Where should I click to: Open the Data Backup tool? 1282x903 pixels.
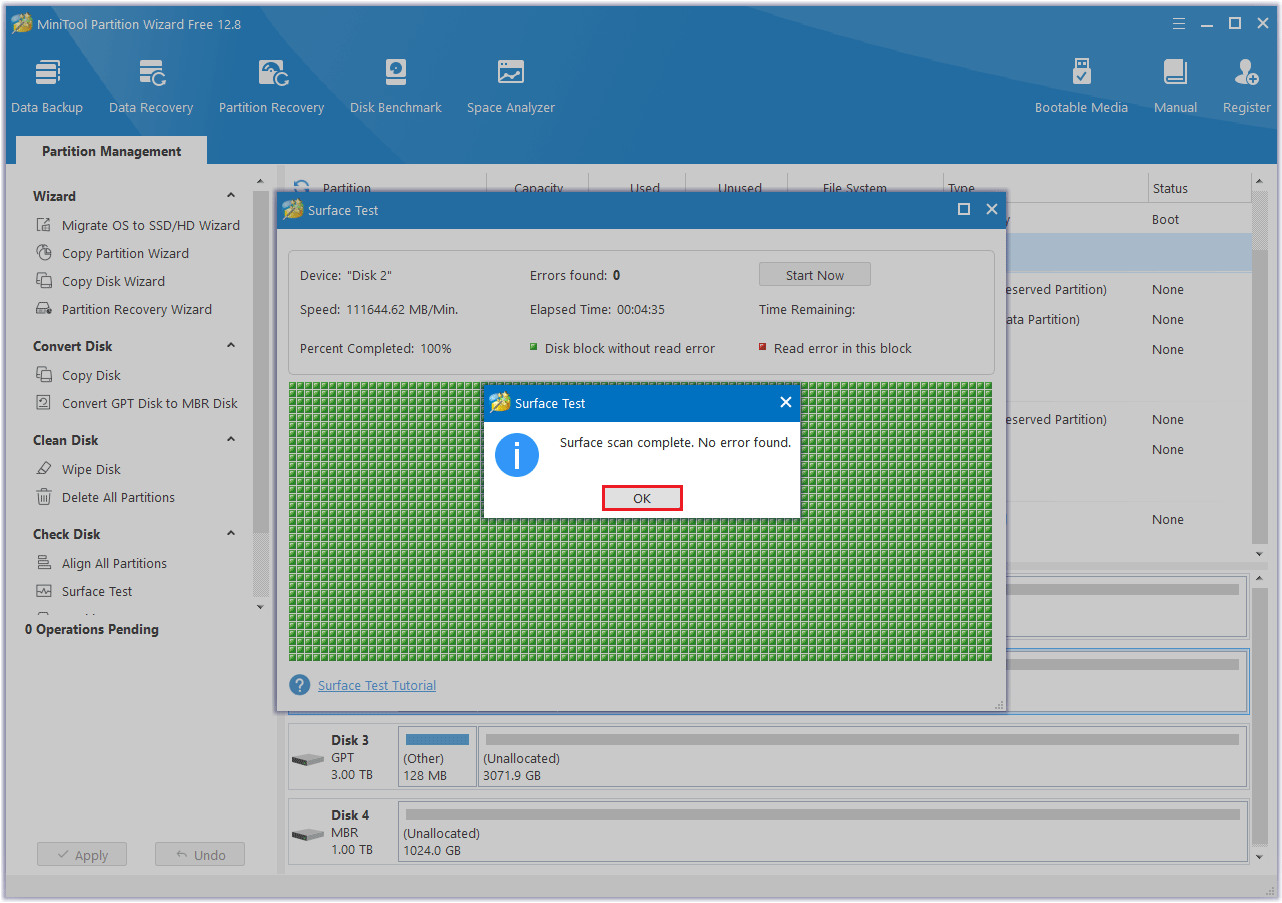pyautogui.click(x=47, y=87)
